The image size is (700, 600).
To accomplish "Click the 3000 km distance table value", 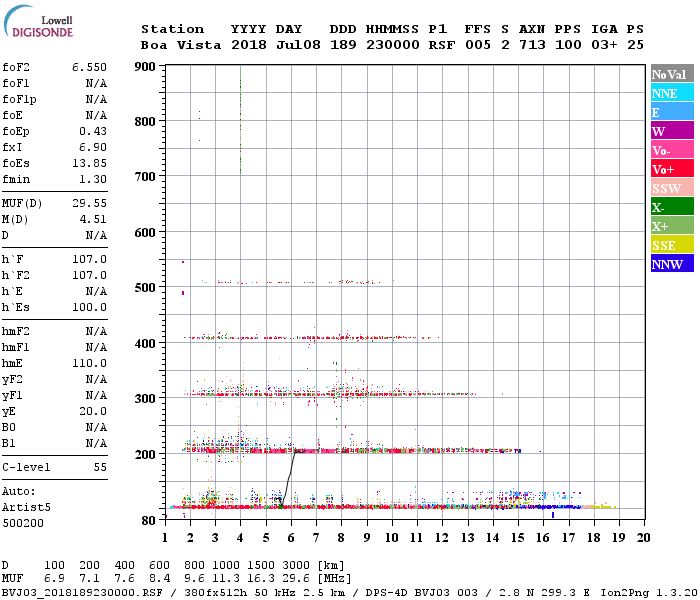I will [296, 566].
